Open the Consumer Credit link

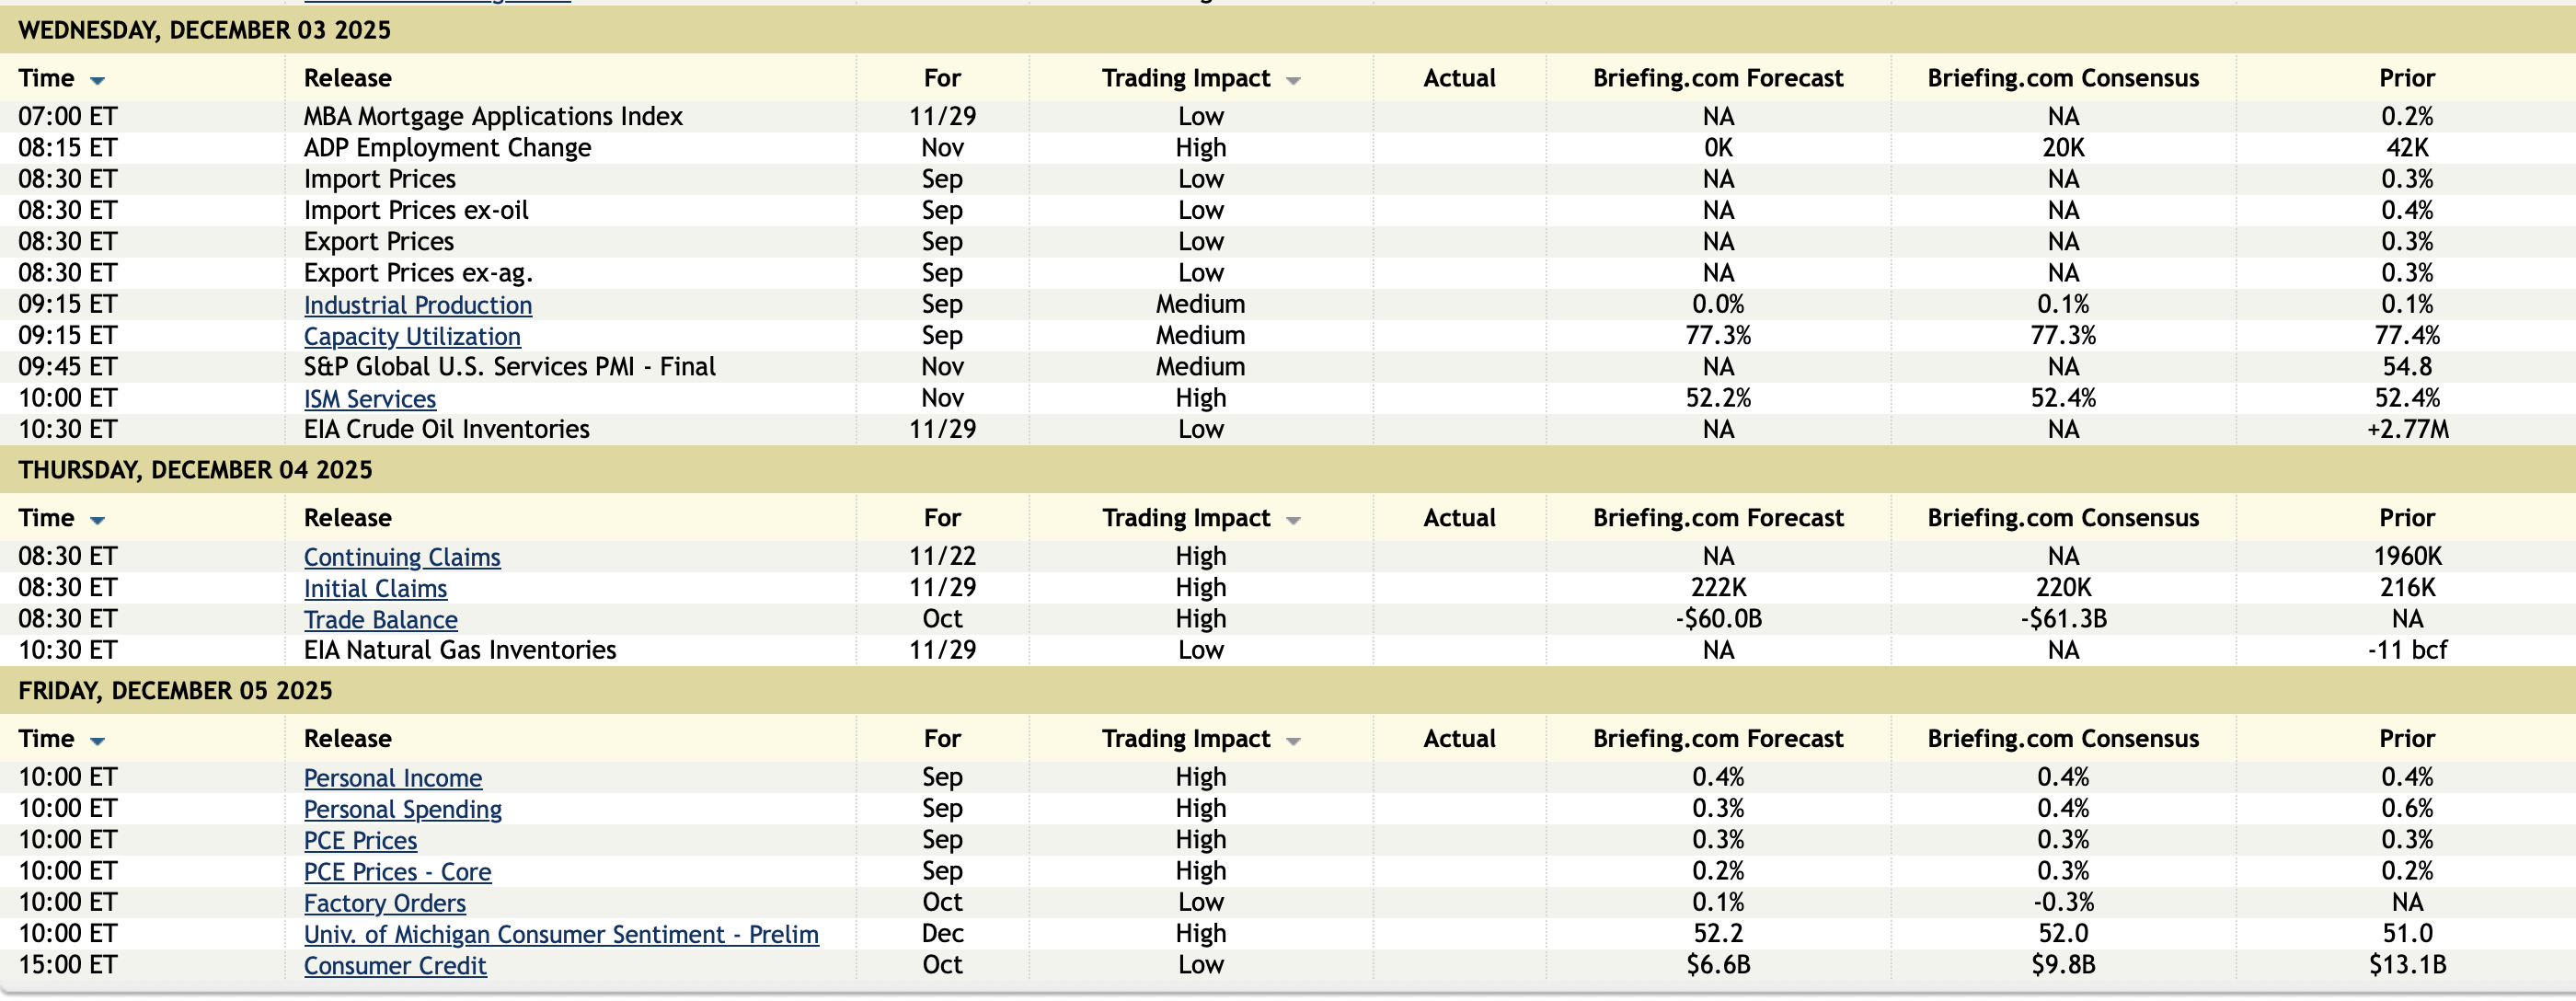pyautogui.click(x=395, y=966)
